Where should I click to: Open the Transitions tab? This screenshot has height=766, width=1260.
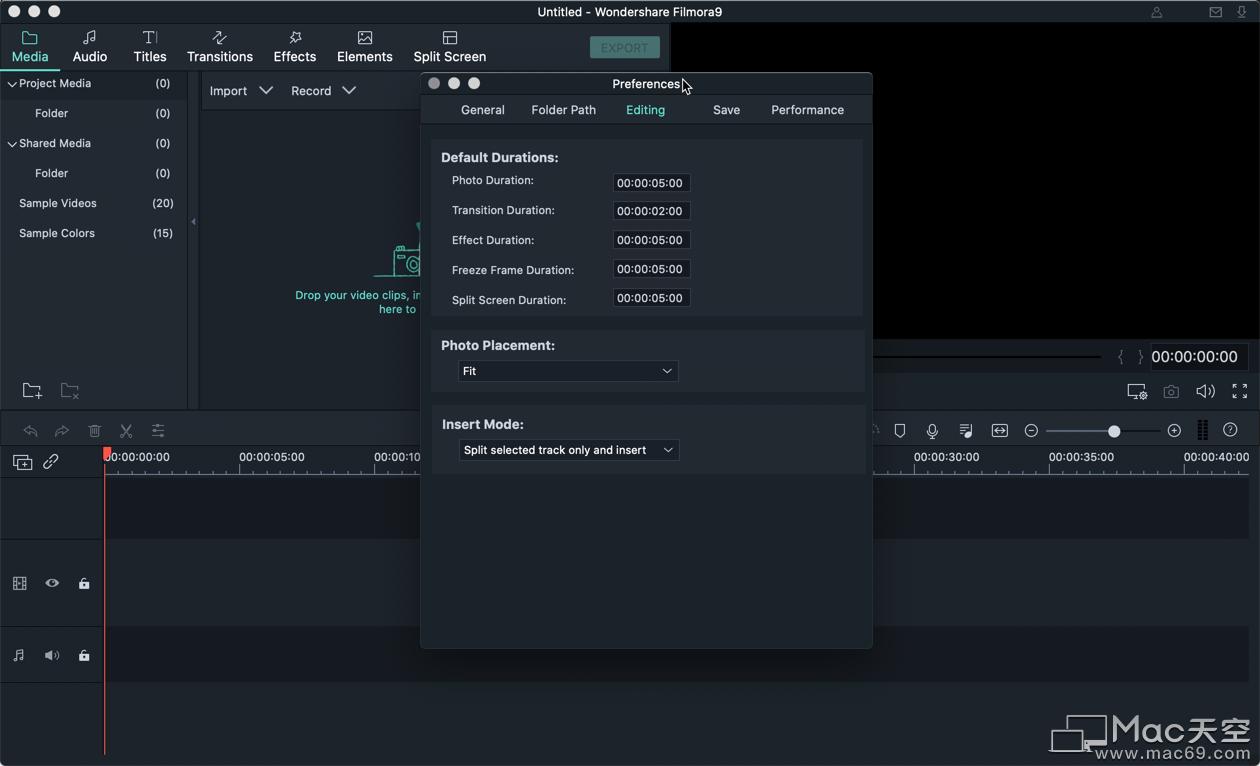(x=220, y=47)
